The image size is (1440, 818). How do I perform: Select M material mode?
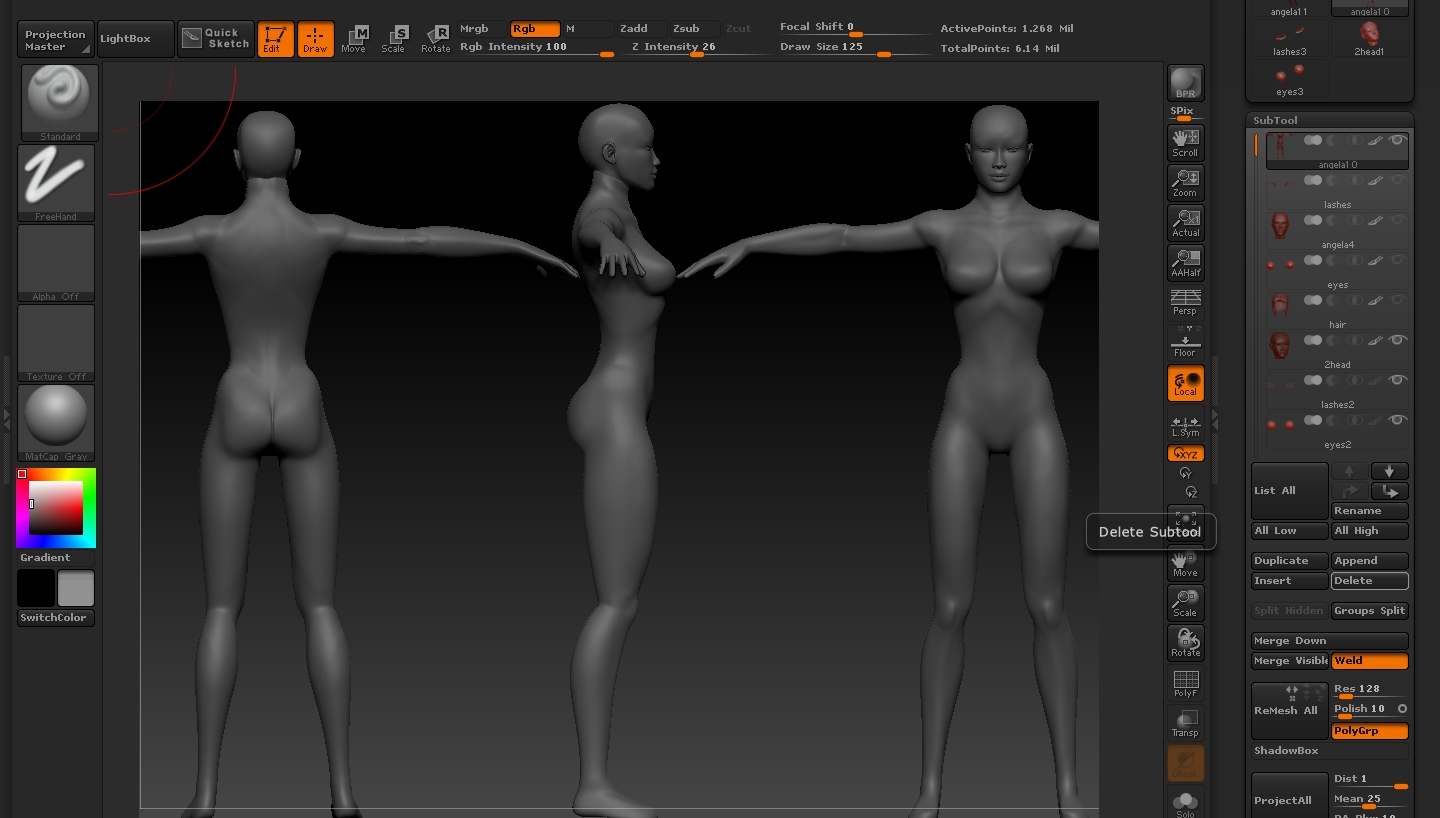pyautogui.click(x=588, y=29)
